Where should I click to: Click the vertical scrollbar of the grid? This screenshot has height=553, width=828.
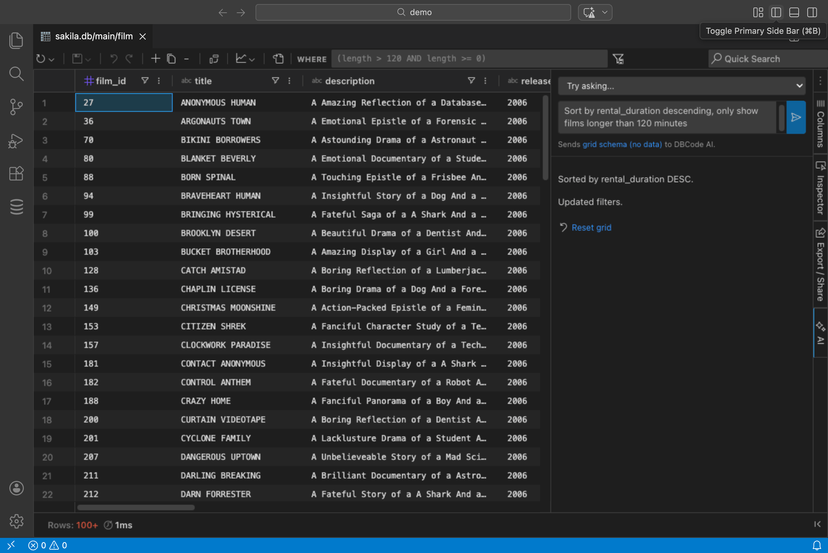(545, 137)
